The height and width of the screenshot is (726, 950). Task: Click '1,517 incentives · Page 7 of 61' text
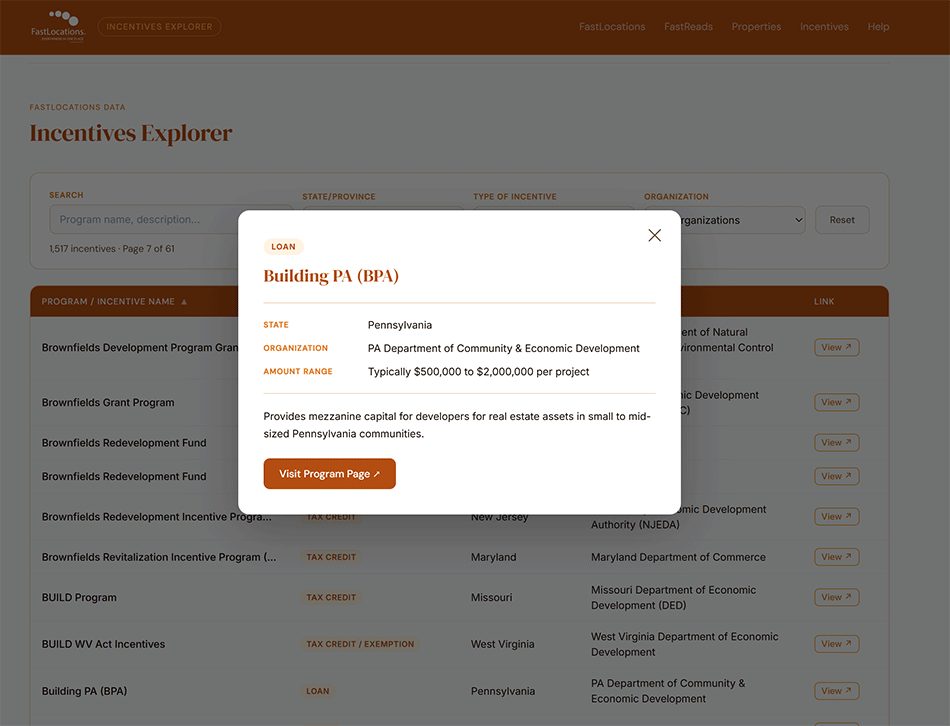(x=111, y=248)
